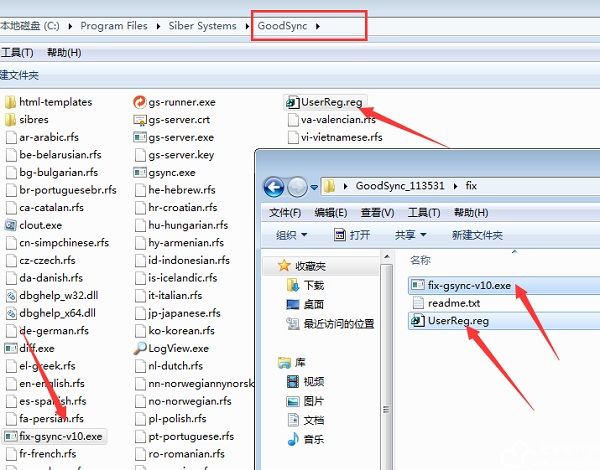Open the html-templates folder icon
The width and height of the screenshot is (600, 470).
[x=10, y=102]
